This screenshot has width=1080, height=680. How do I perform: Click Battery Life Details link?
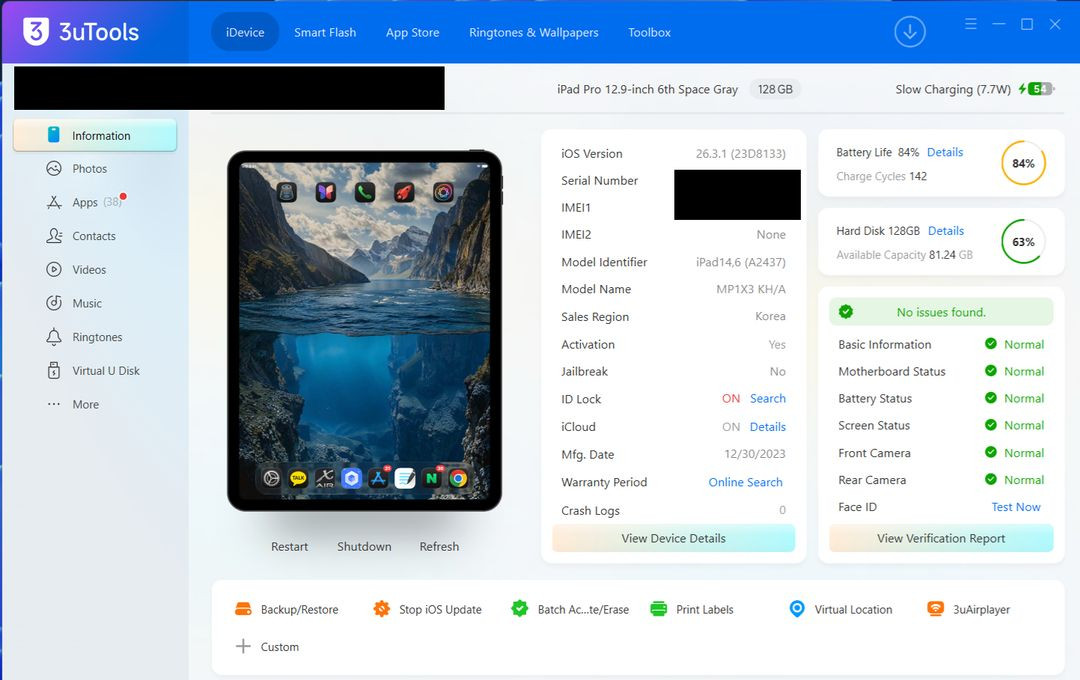point(944,152)
